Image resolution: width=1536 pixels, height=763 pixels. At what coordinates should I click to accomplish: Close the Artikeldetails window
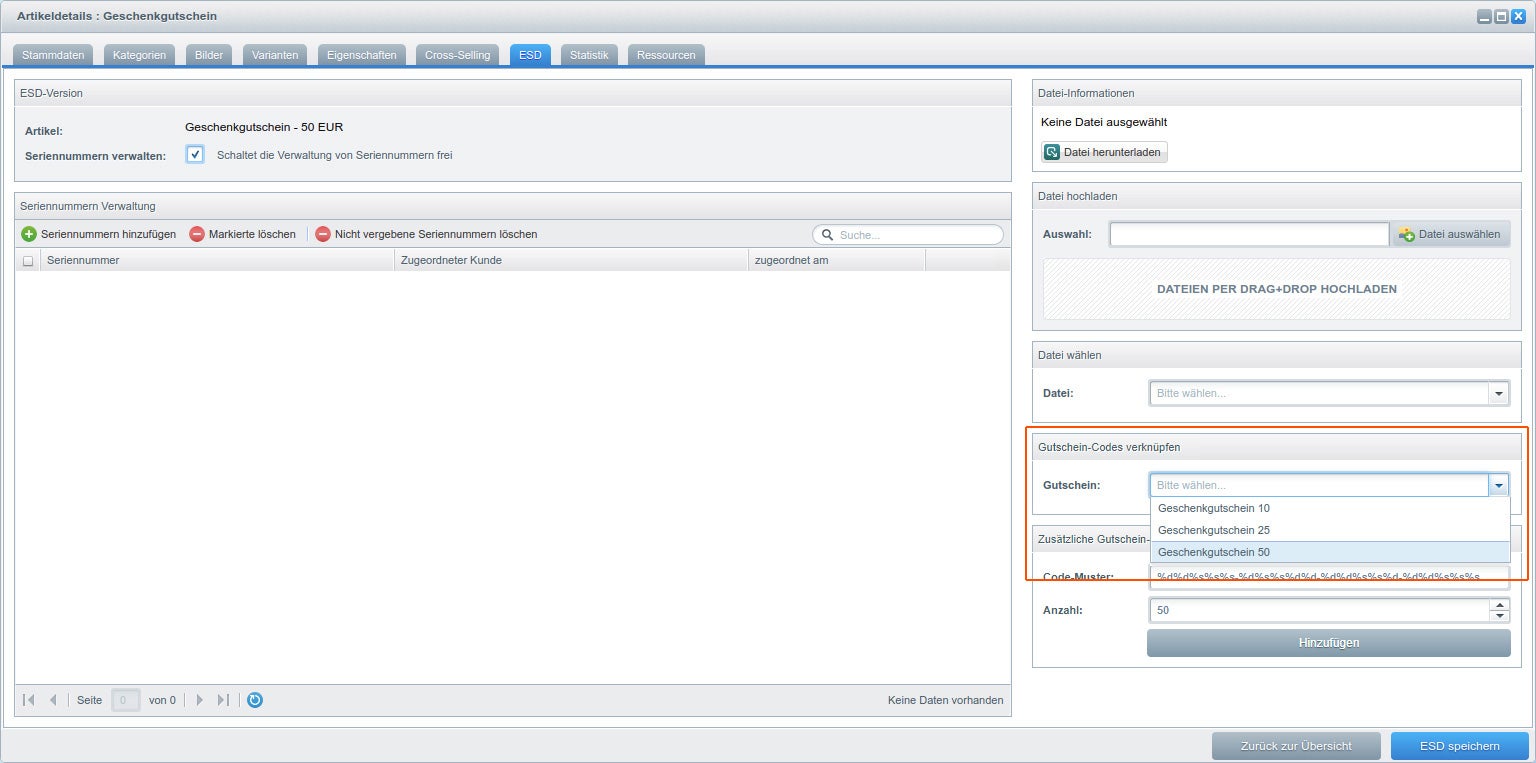[x=1518, y=17]
